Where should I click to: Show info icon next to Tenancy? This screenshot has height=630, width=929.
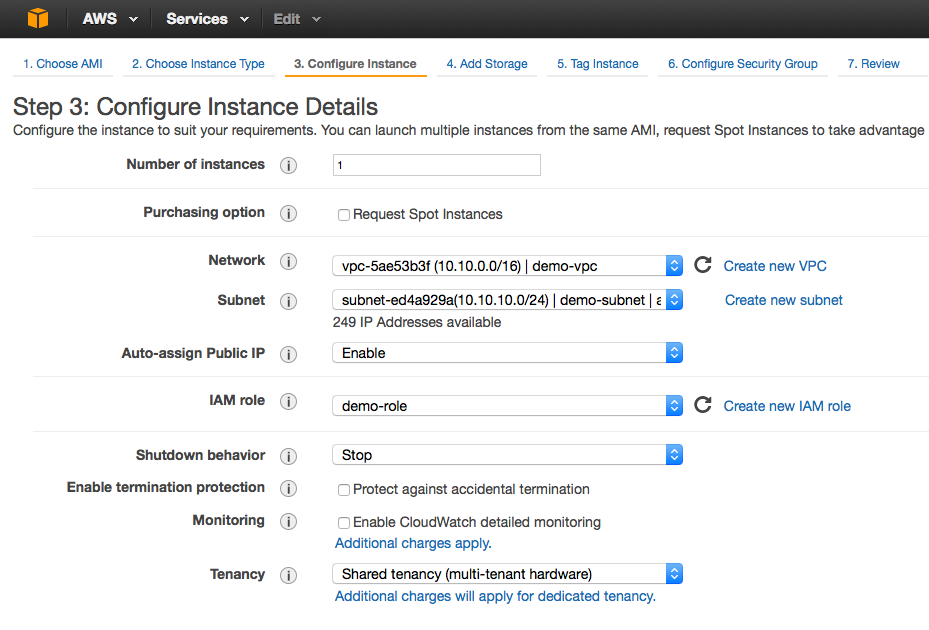[x=289, y=575]
